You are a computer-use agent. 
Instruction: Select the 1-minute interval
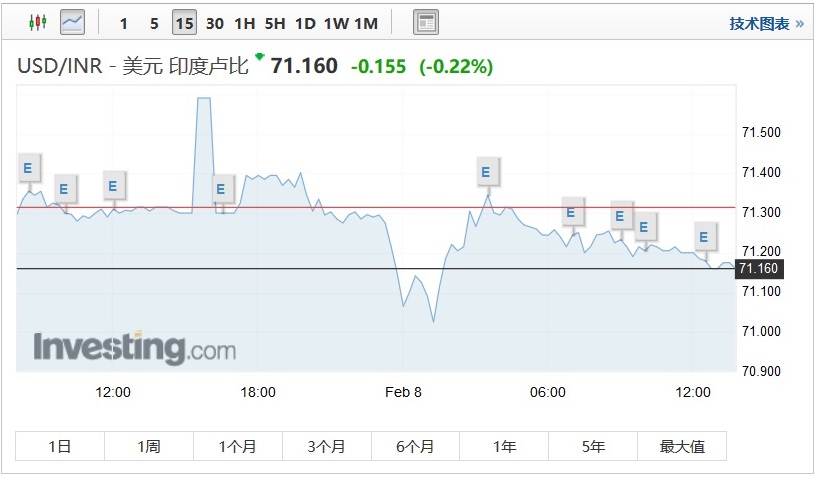123,23
